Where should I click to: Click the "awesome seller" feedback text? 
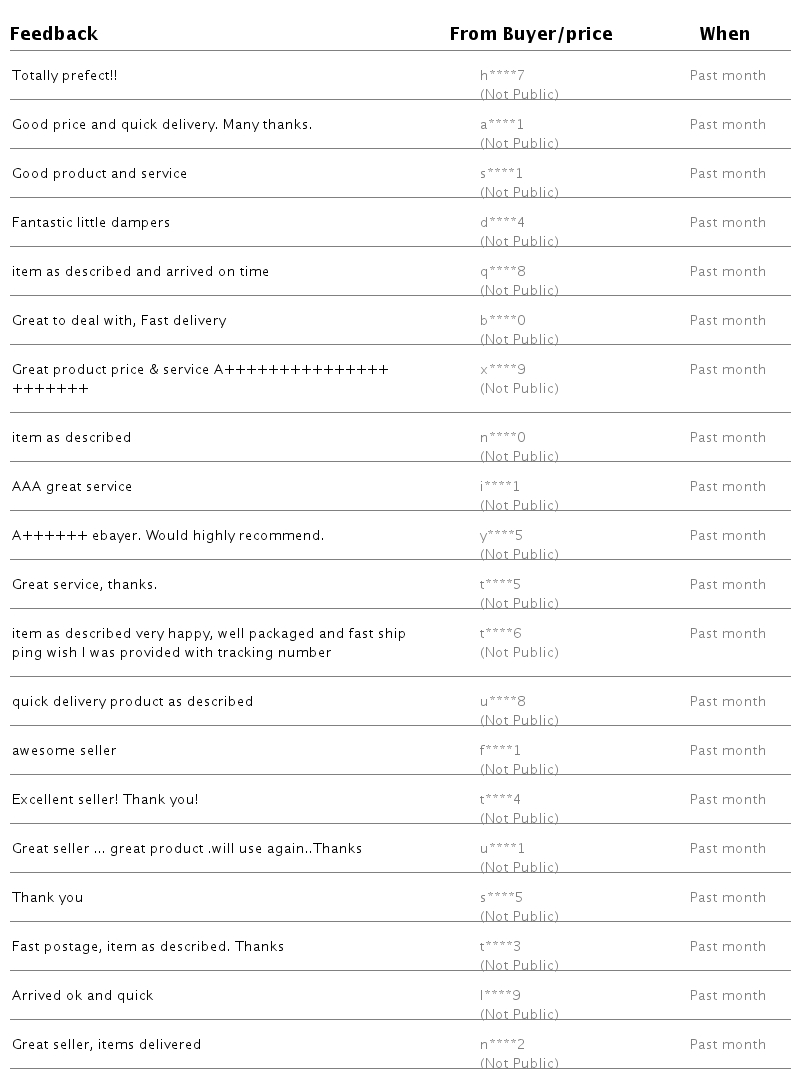point(64,751)
